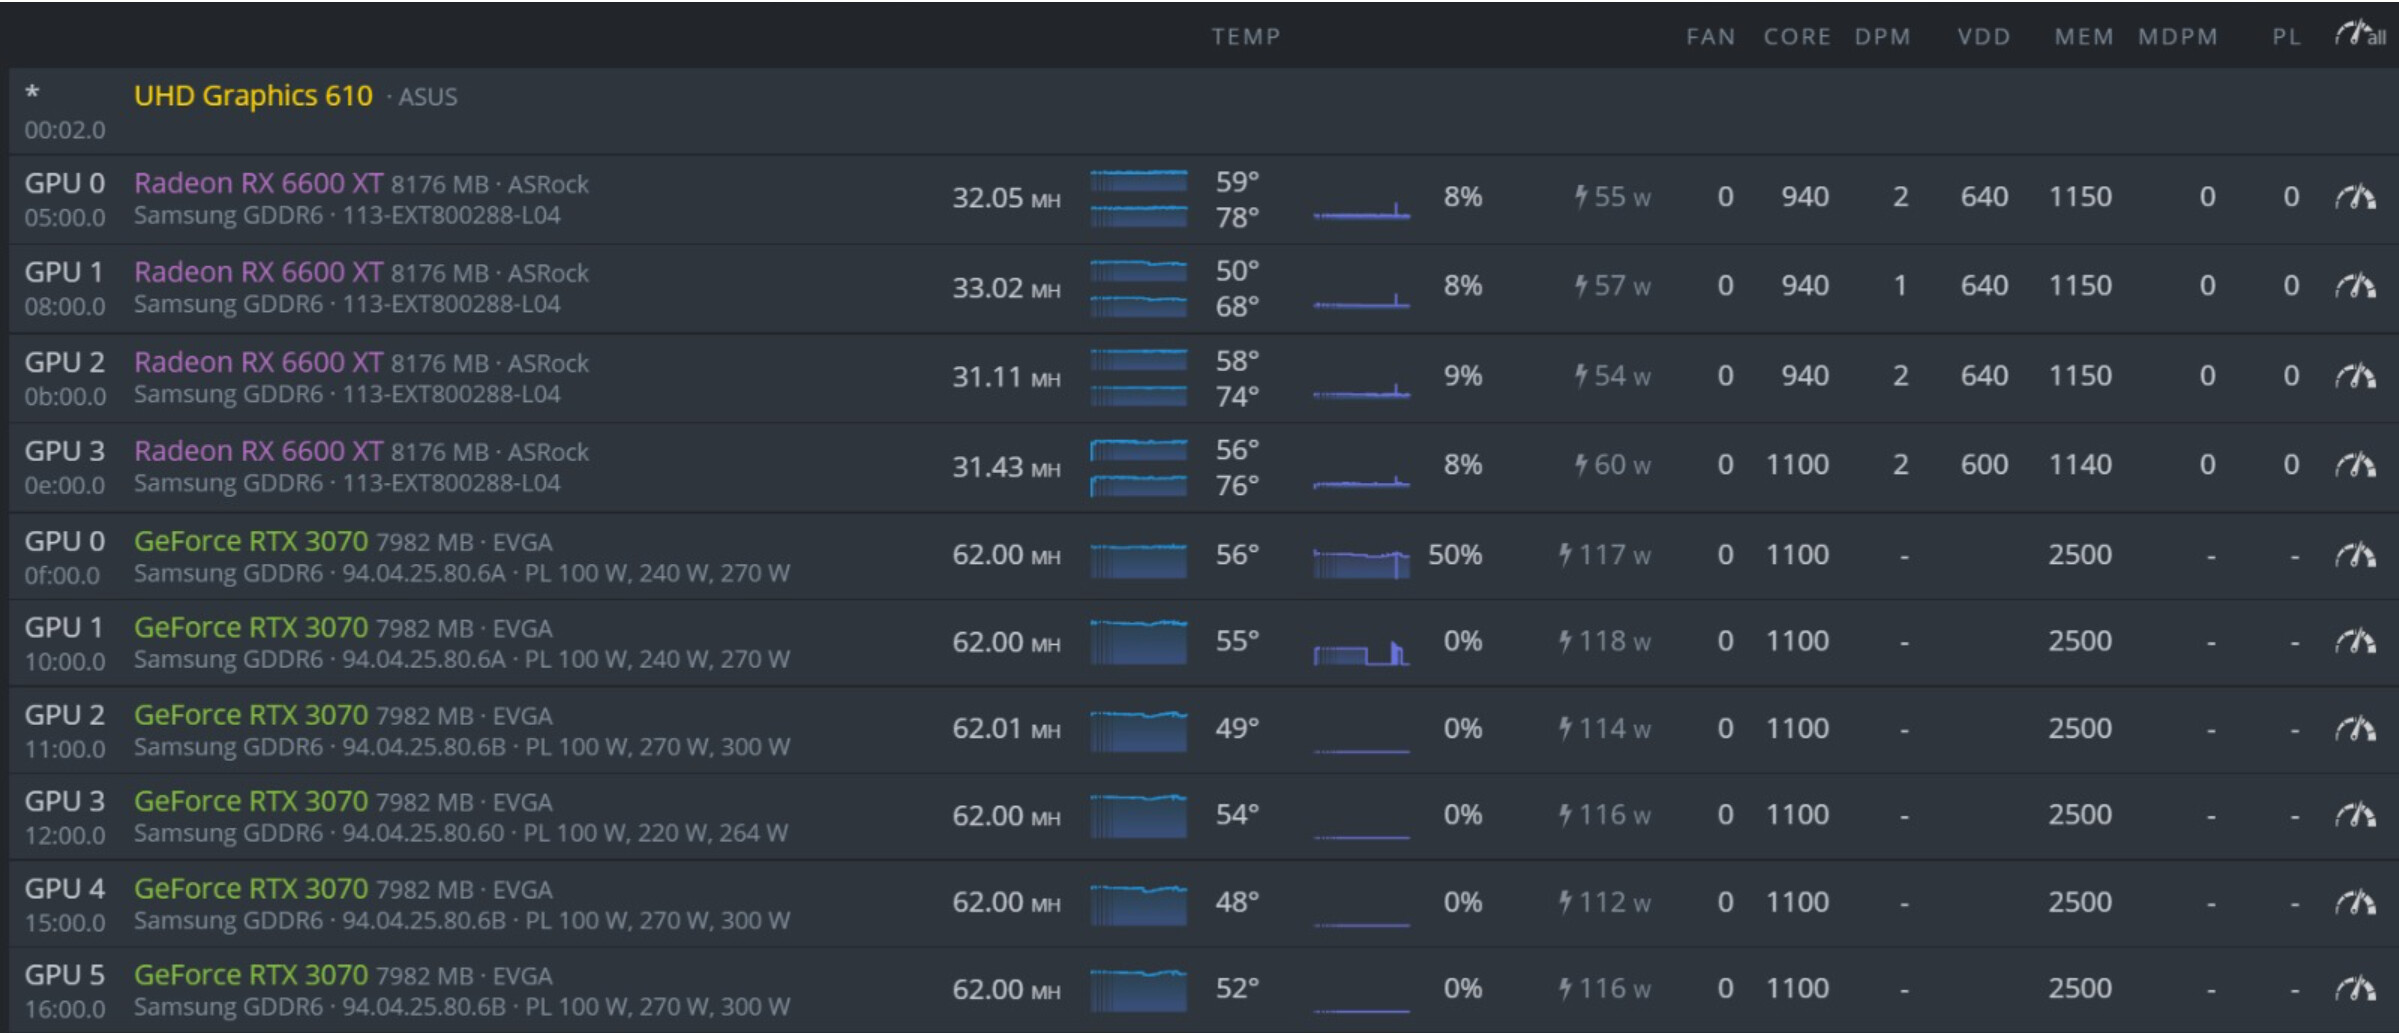Click the 117 w power reading
2399x1033 pixels.
pos(1605,555)
